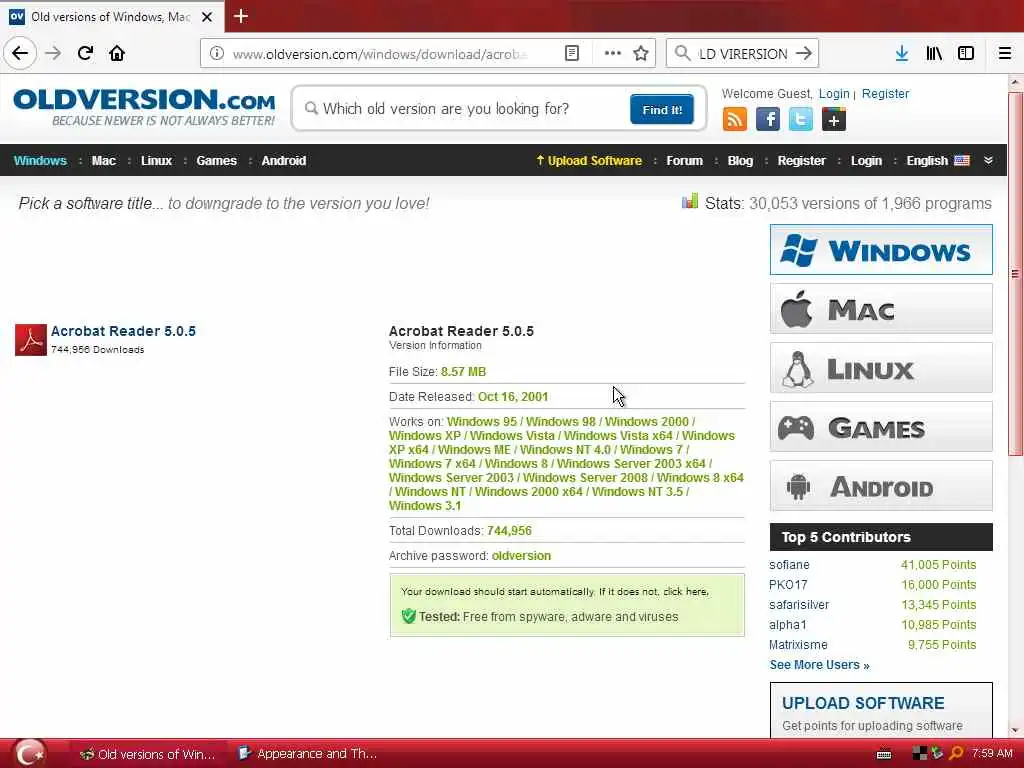The width and height of the screenshot is (1024, 768).
Task: Select the Windows nav menu item
Action: tap(40, 161)
